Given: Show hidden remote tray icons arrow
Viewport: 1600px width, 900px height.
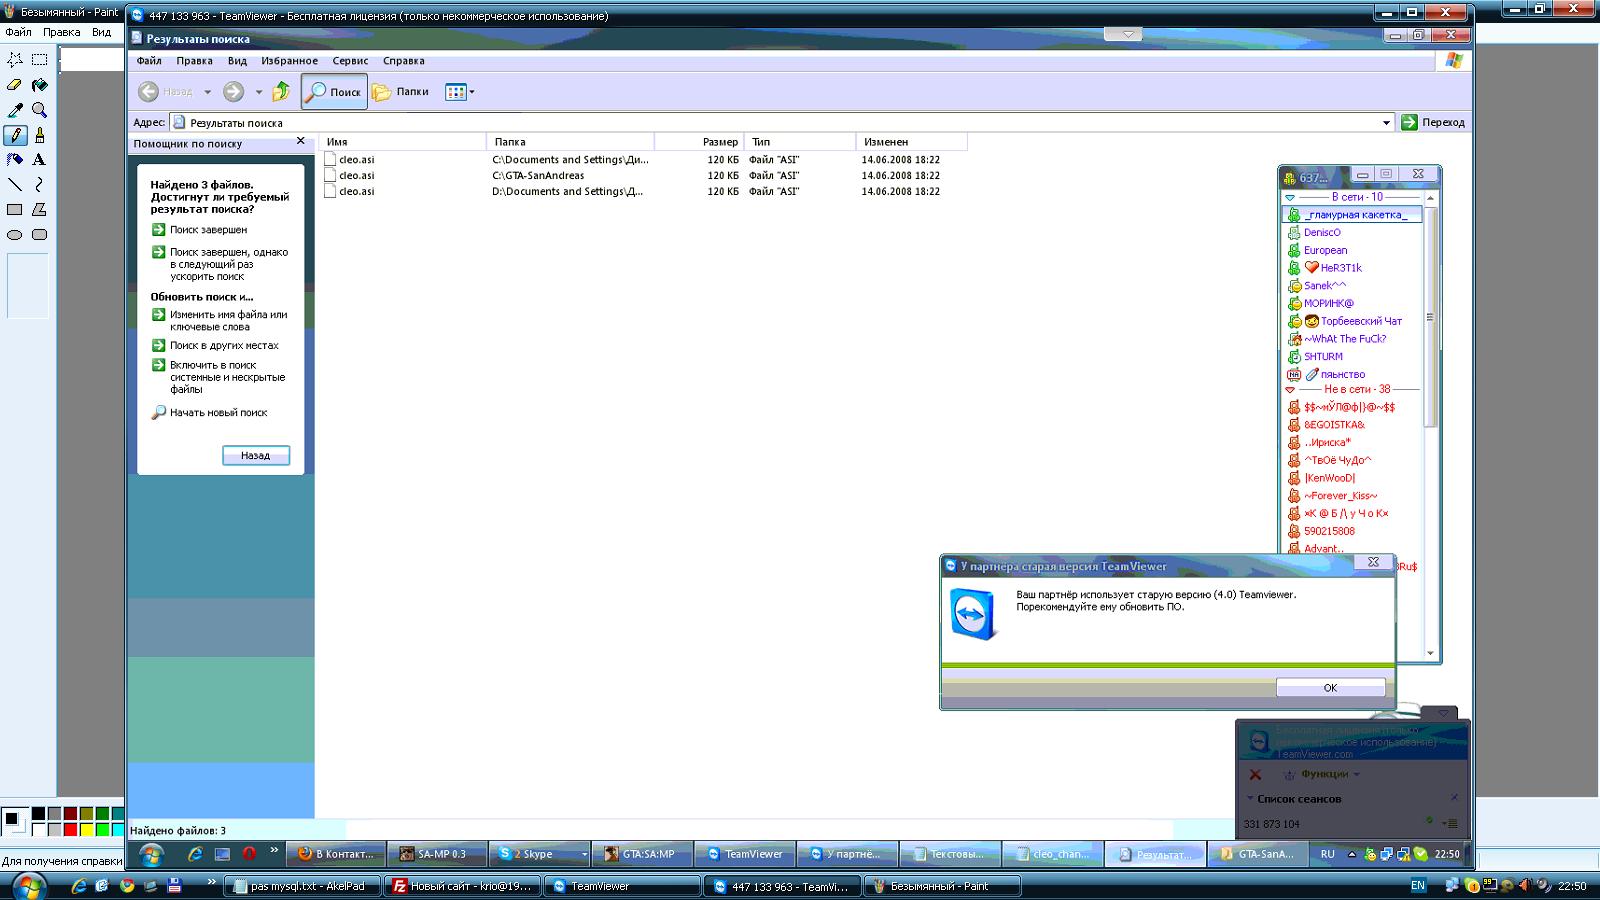Looking at the screenshot, I should [x=1352, y=855].
